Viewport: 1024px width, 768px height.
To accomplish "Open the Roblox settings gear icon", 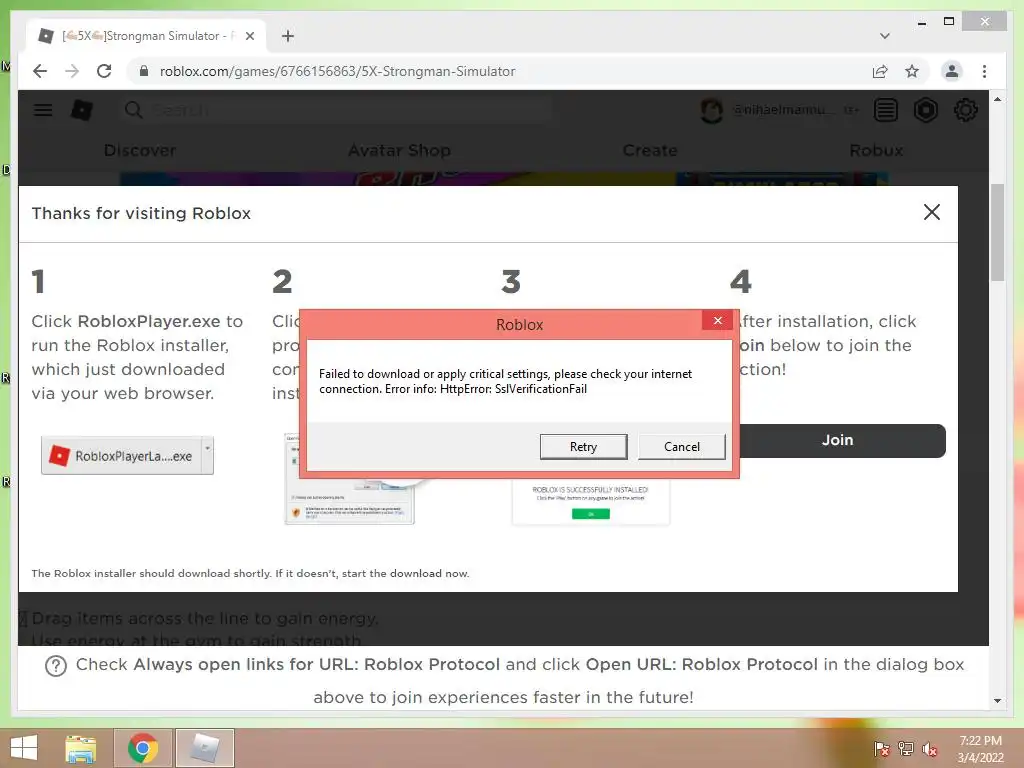I will 966,110.
